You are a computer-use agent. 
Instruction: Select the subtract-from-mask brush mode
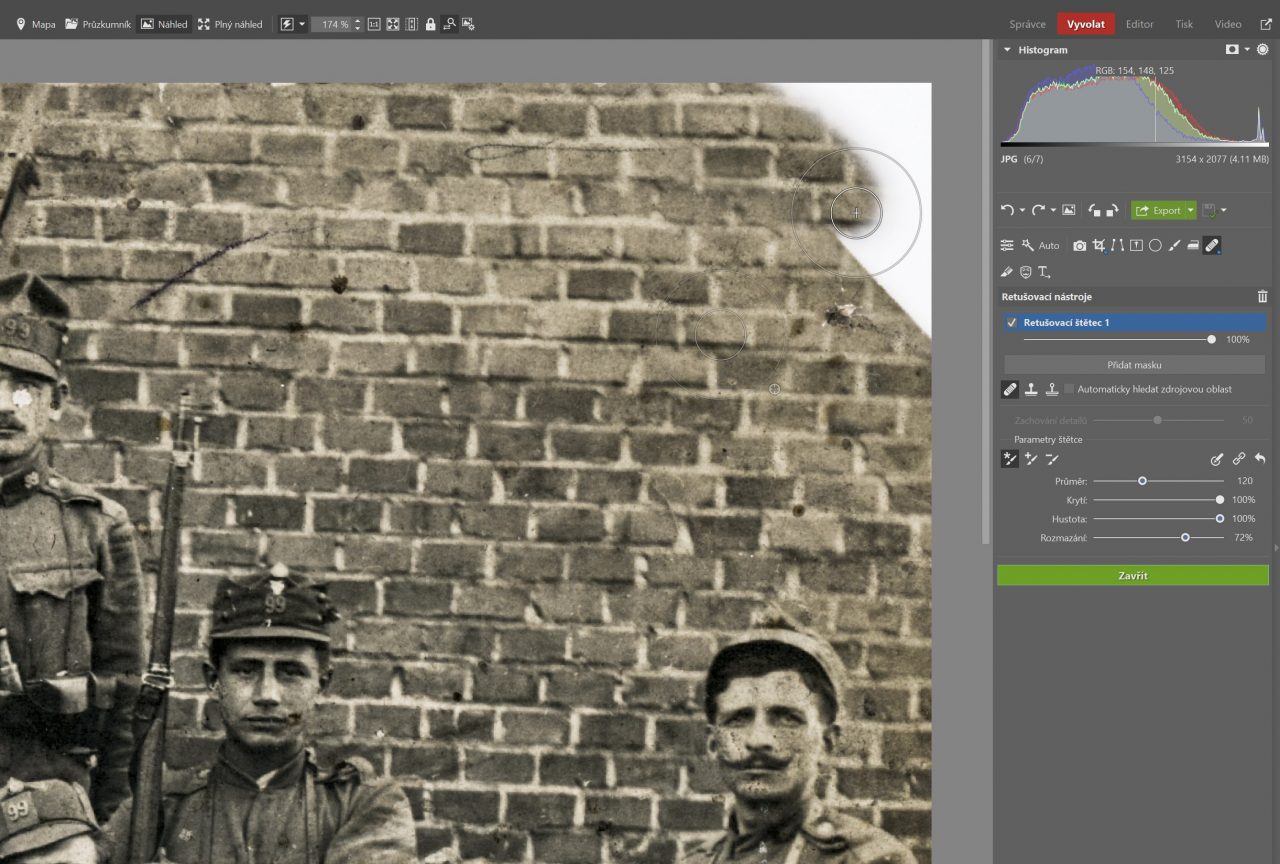[1051, 459]
